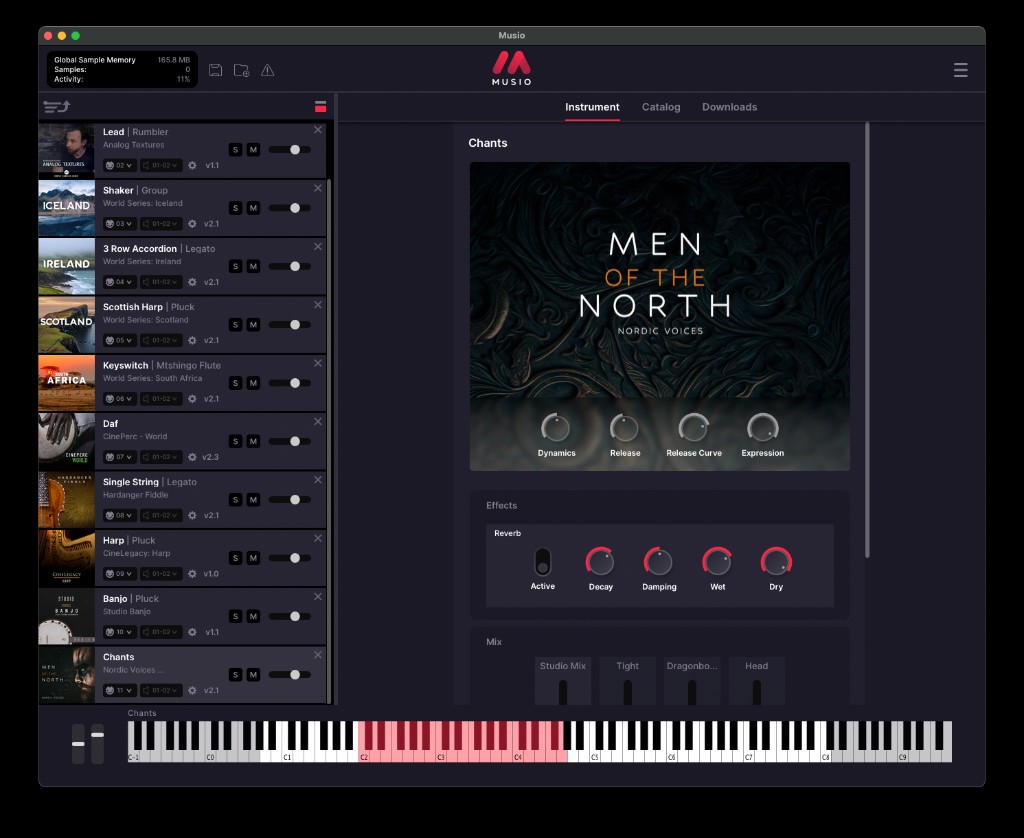Screen dimensions: 1024x838
Task: Adjust the Lead Rumbler volume slider
Action: [x=290, y=150]
